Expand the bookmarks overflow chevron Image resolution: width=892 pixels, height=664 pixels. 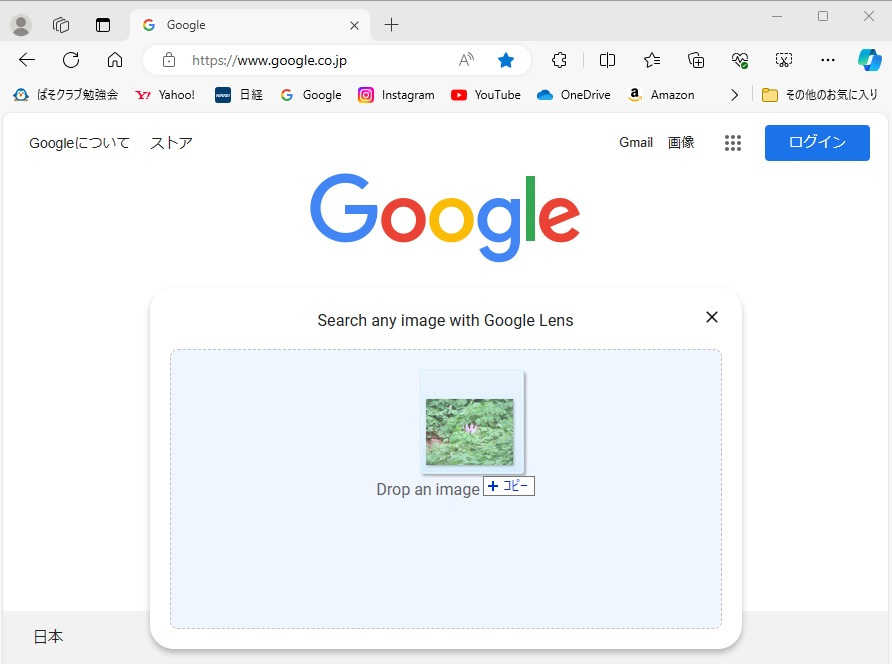pos(735,95)
